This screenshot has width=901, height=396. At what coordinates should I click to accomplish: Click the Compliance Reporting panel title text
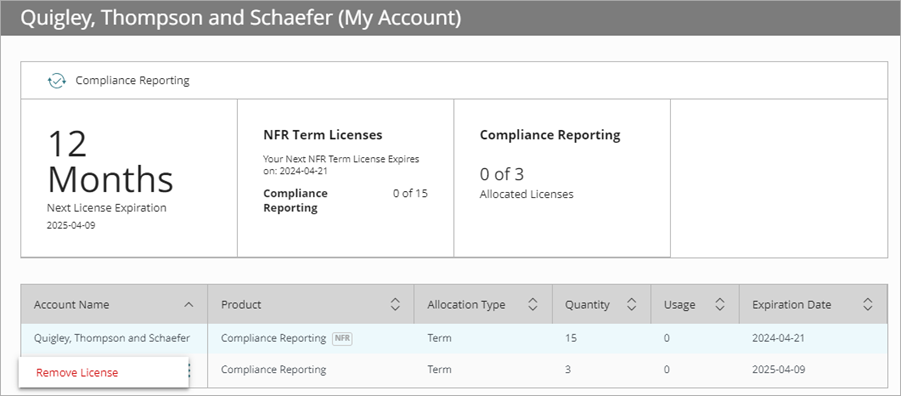coord(132,80)
